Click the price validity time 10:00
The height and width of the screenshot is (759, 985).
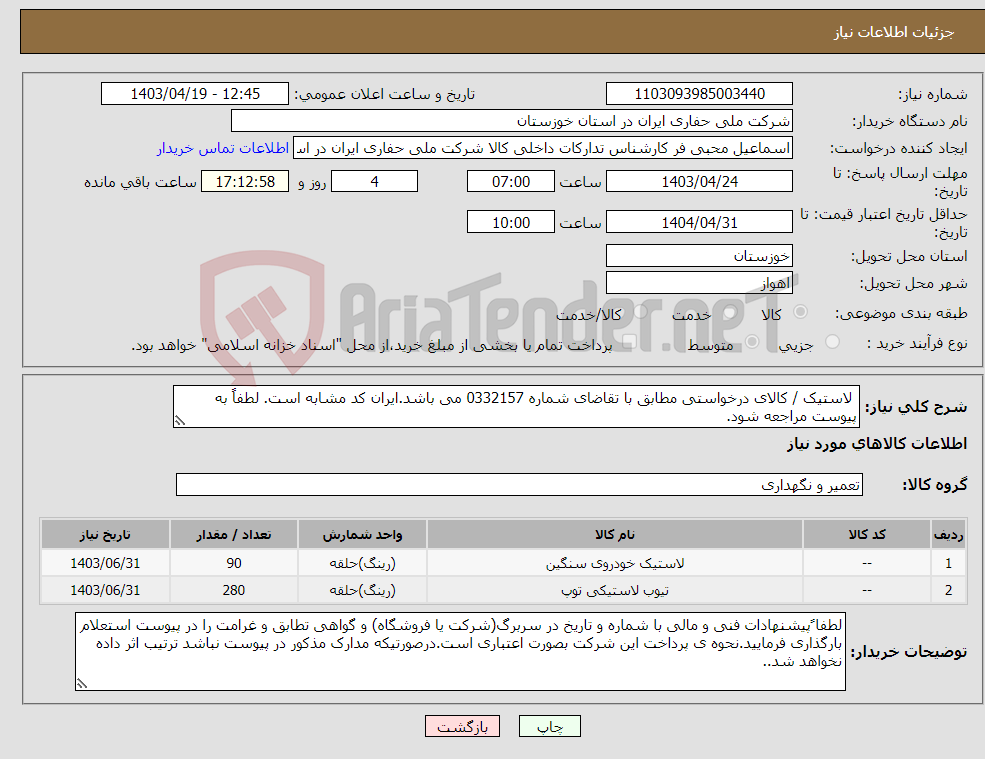point(511,222)
